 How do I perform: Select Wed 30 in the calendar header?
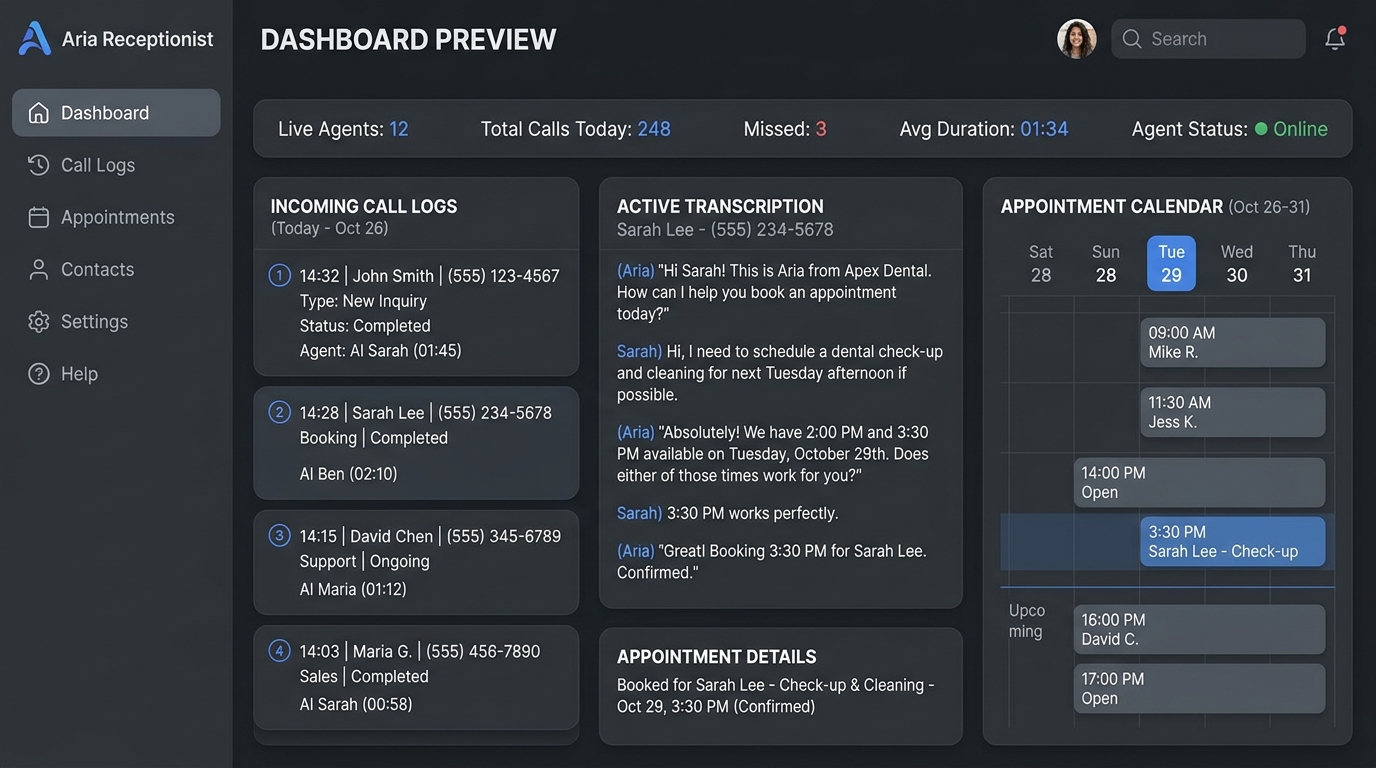click(x=1237, y=264)
